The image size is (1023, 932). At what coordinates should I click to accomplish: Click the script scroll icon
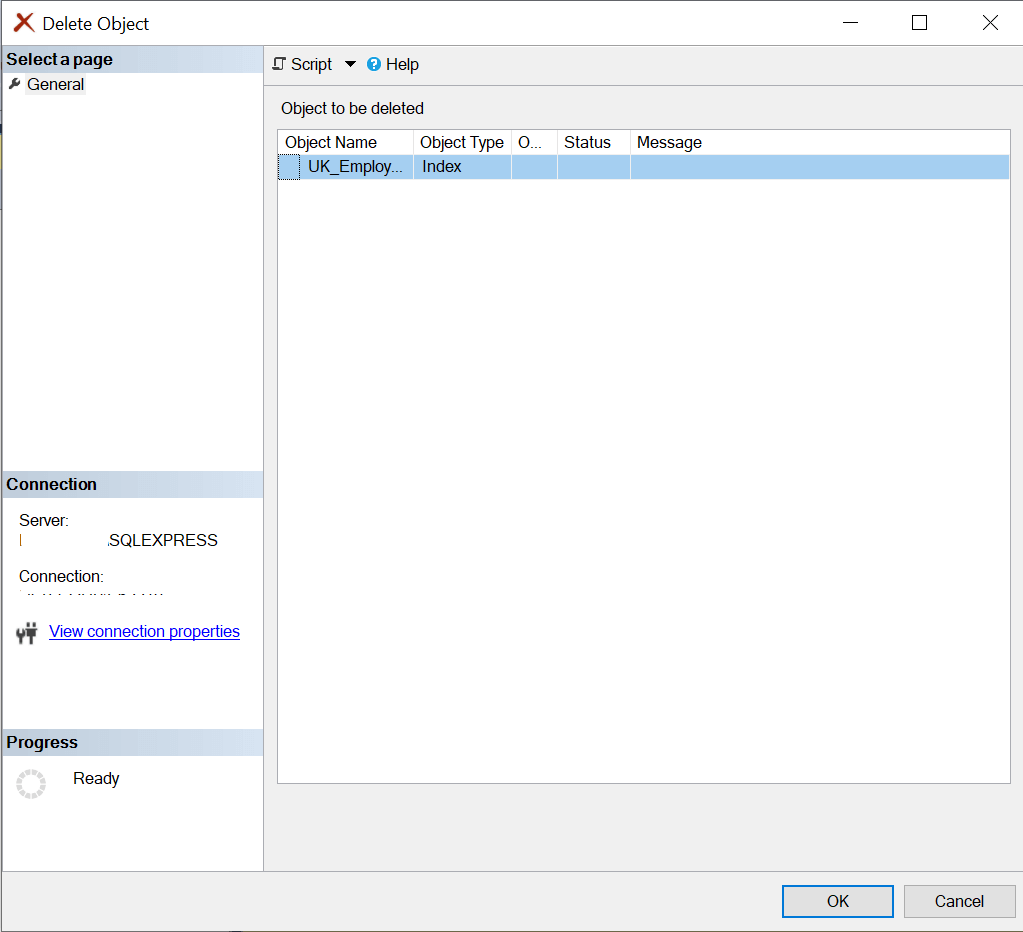coord(279,64)
